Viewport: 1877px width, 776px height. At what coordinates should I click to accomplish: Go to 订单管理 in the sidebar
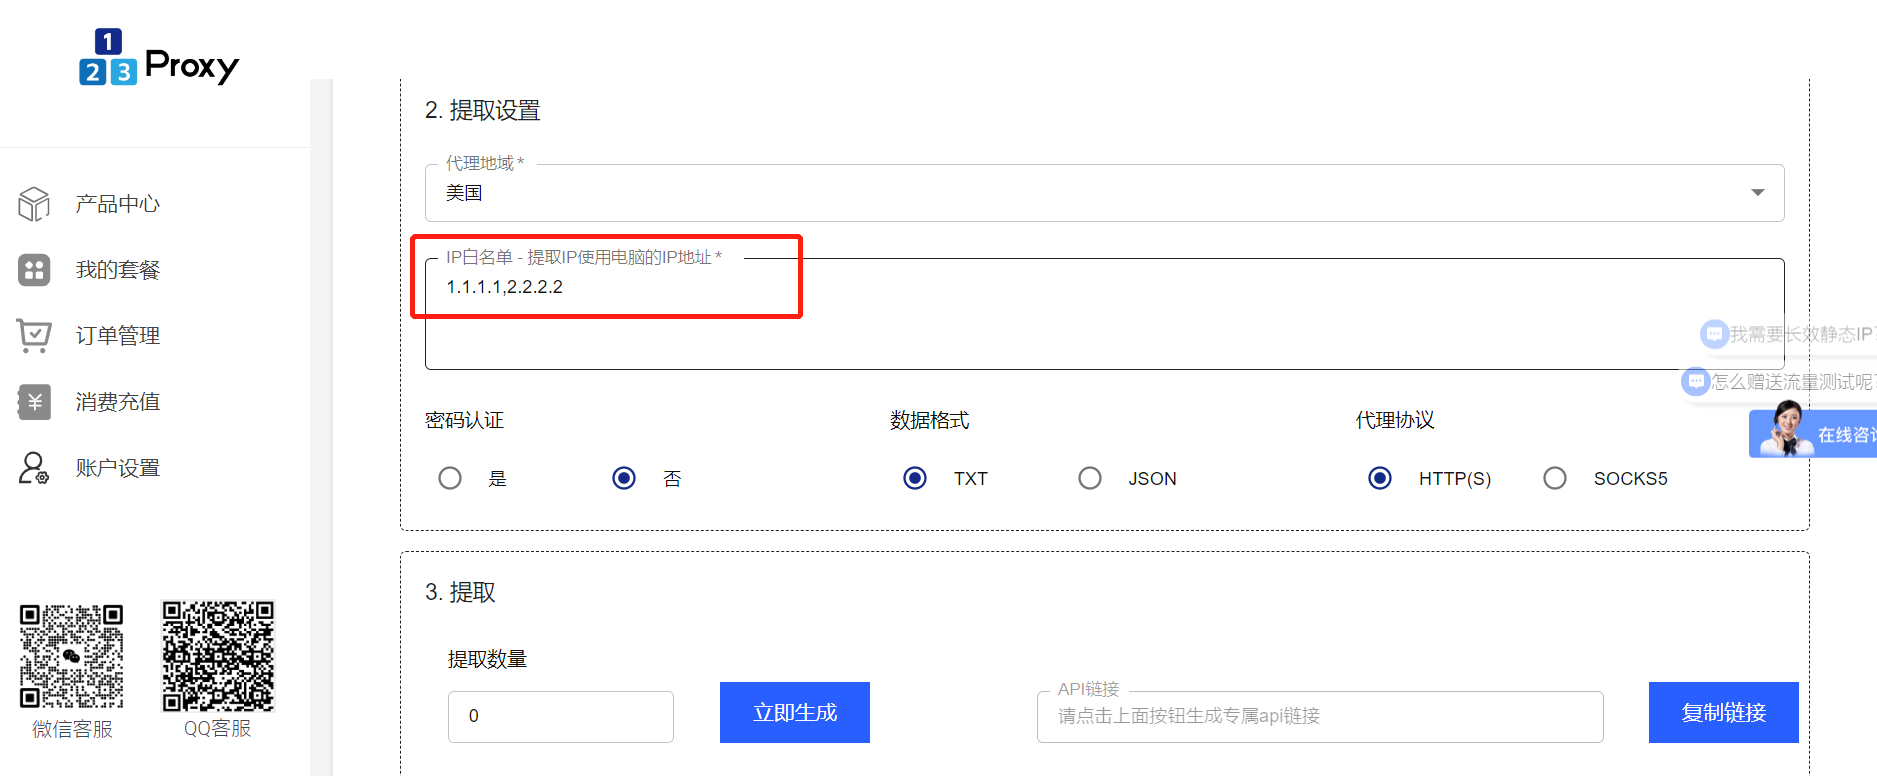click(118, 336)
